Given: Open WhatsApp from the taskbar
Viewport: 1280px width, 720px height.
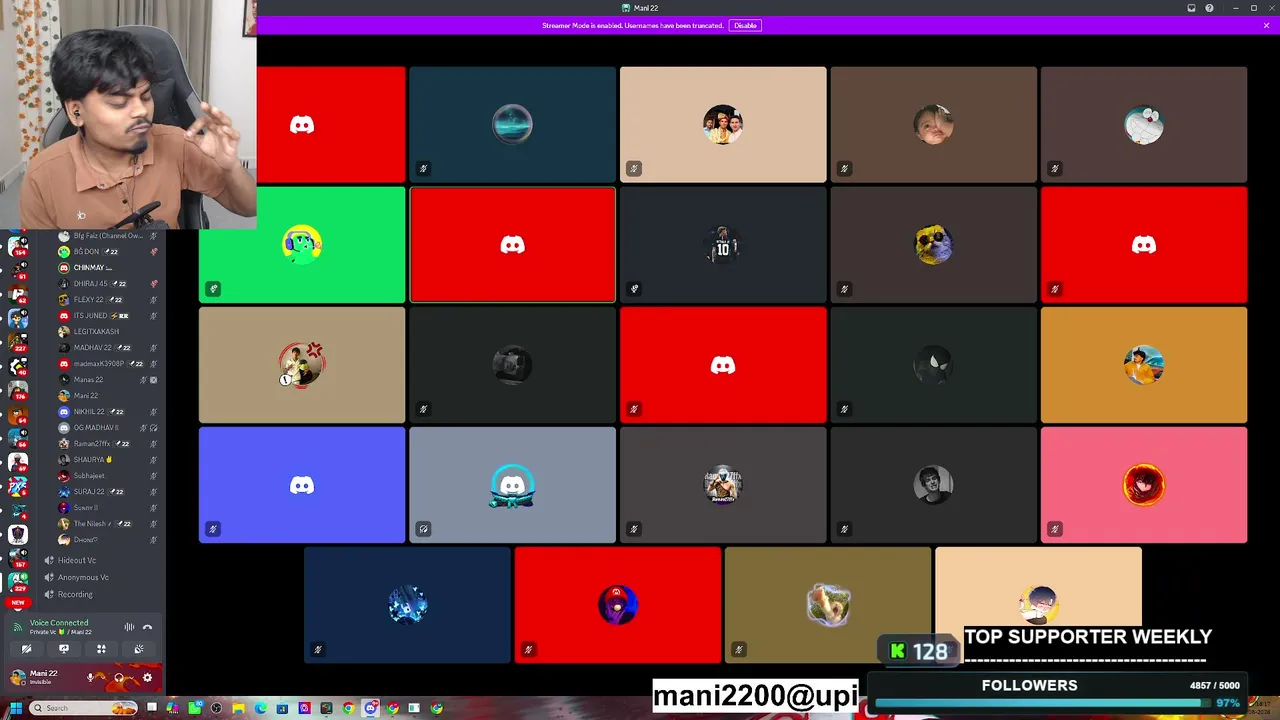Looking at the screenshot, I should click(194, 708).
